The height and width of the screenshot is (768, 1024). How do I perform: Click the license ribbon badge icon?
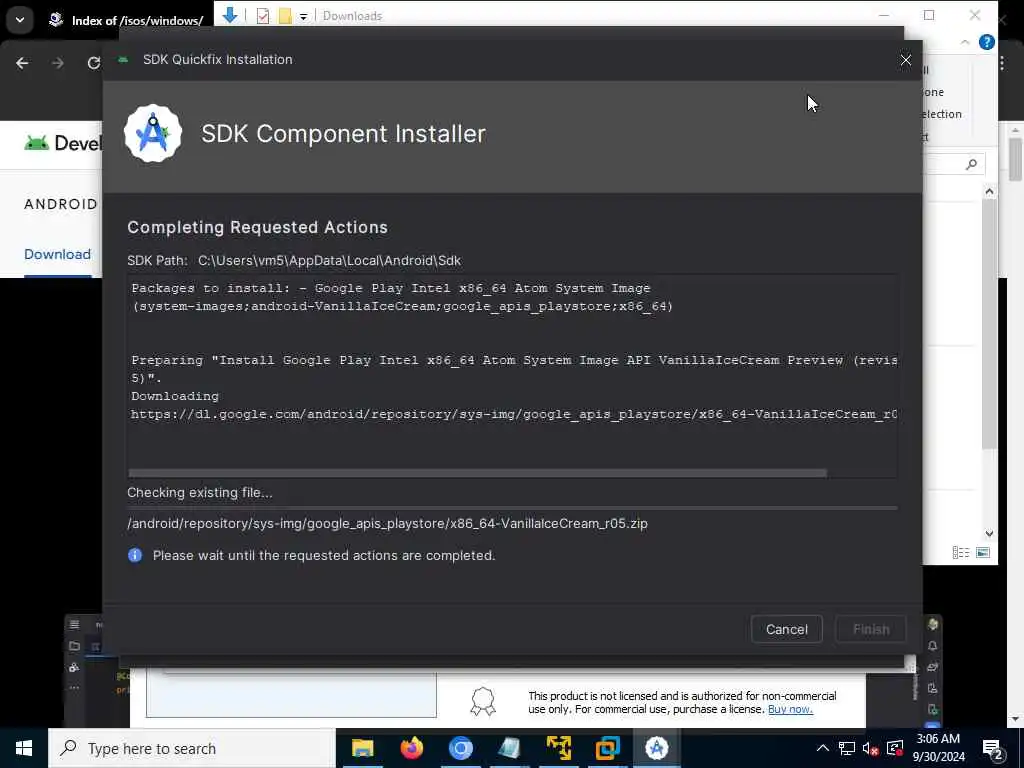coord(483,702)
